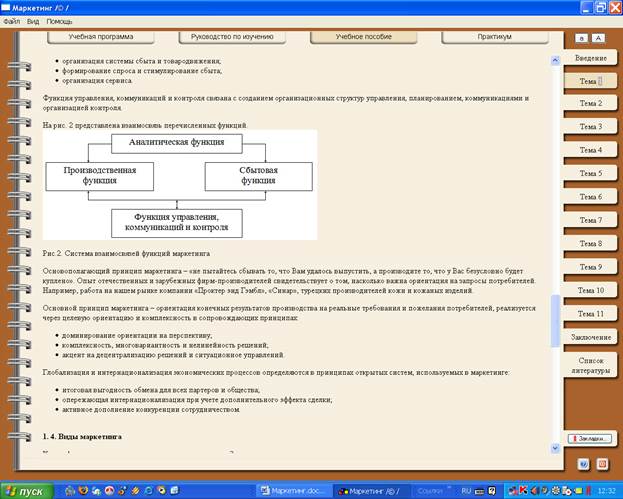Open the Вид menu

(x=33, y=21)
